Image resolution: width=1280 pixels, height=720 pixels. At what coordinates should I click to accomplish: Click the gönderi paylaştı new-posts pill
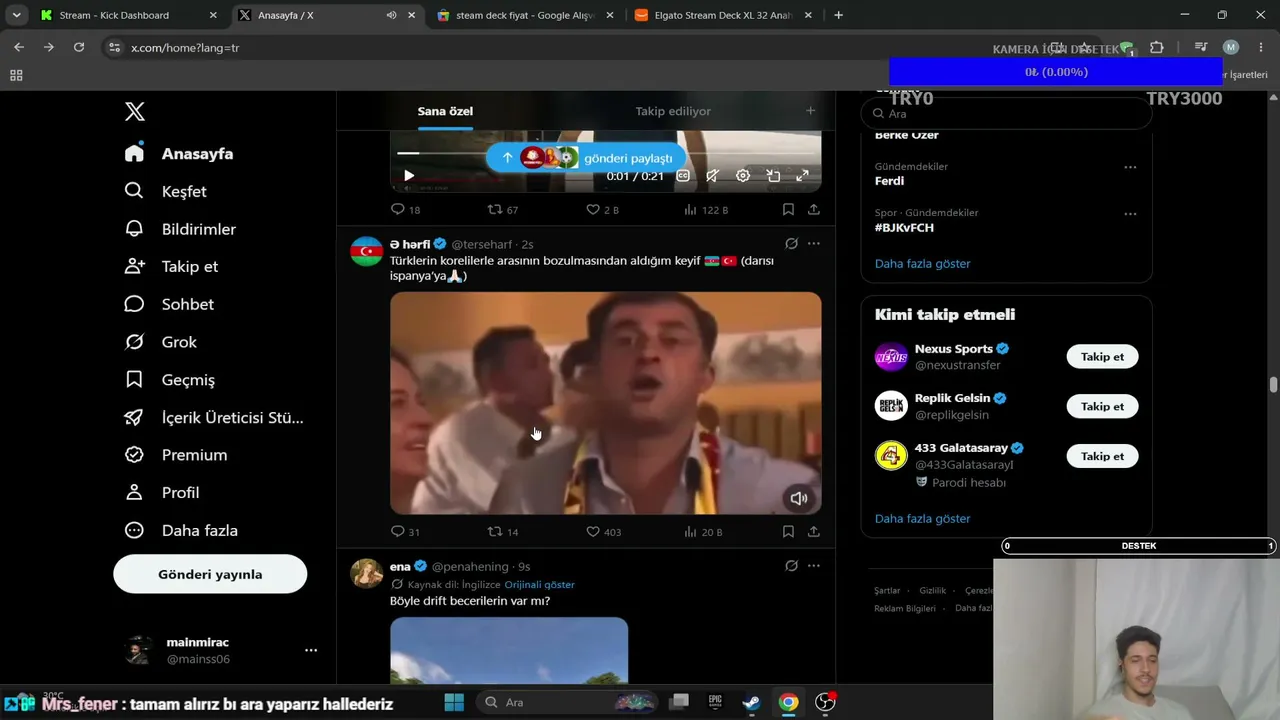[x=586, y=157]
